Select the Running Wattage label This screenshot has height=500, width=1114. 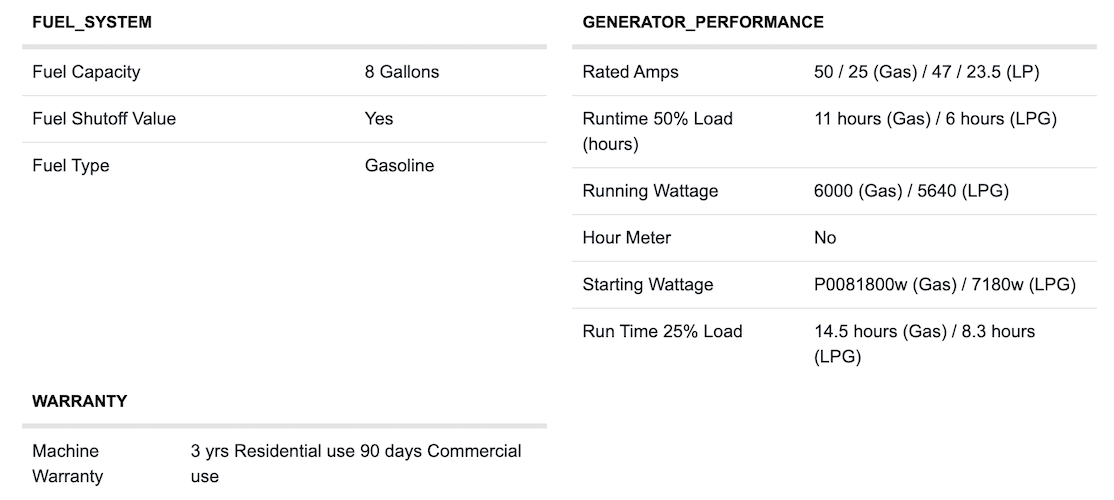click(x=650, y=191)
